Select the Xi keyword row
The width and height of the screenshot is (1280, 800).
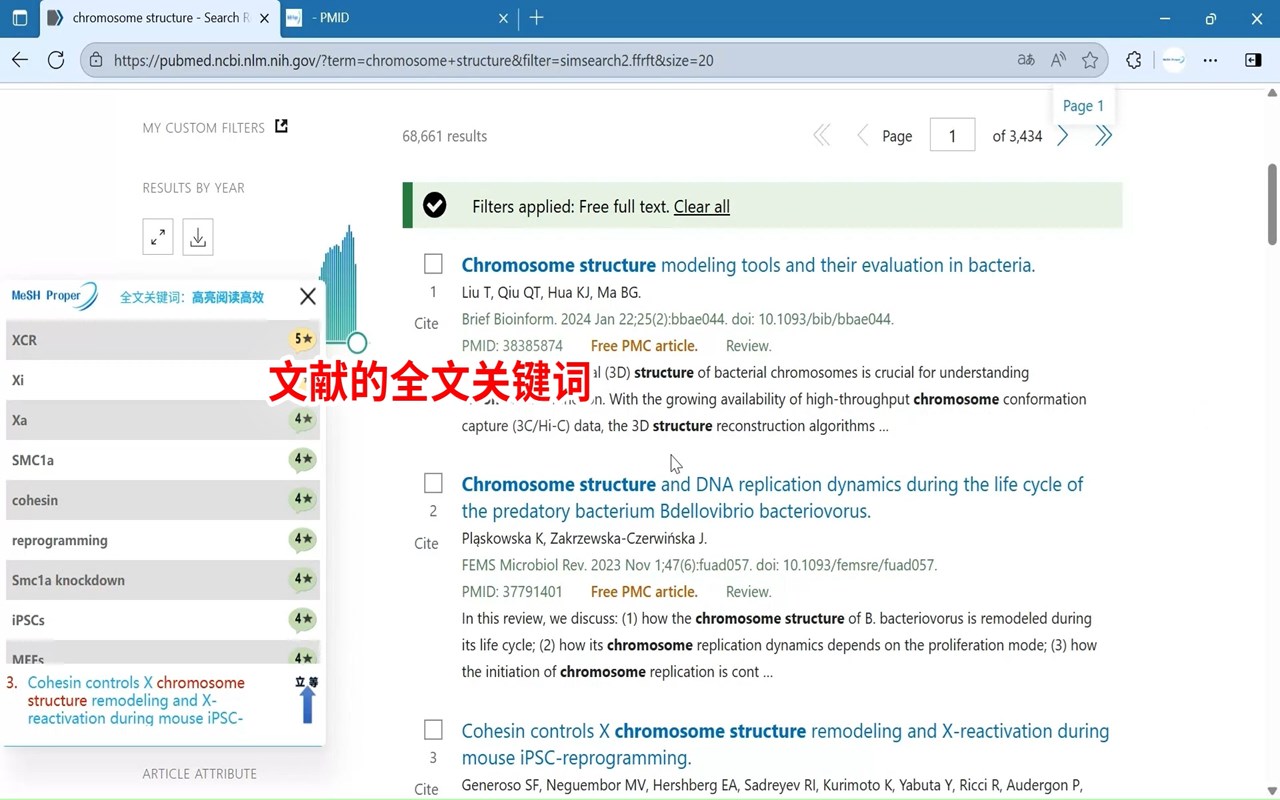163,380
